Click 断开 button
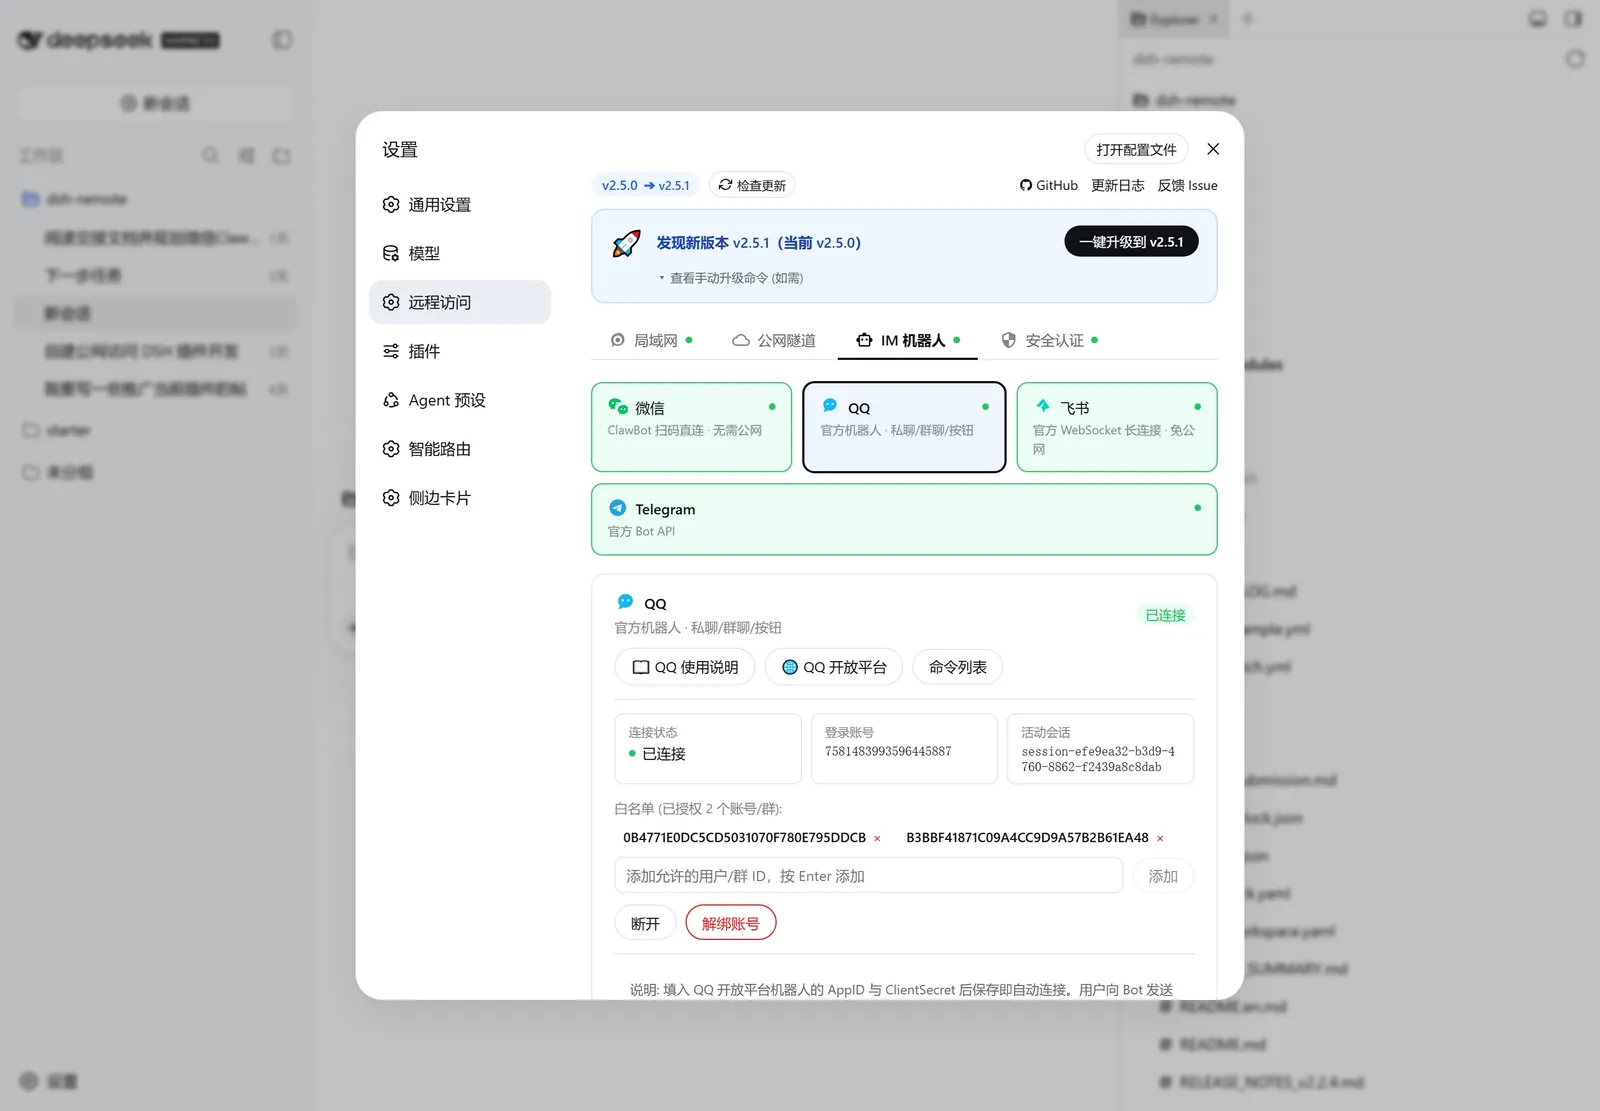 point(645,923)
